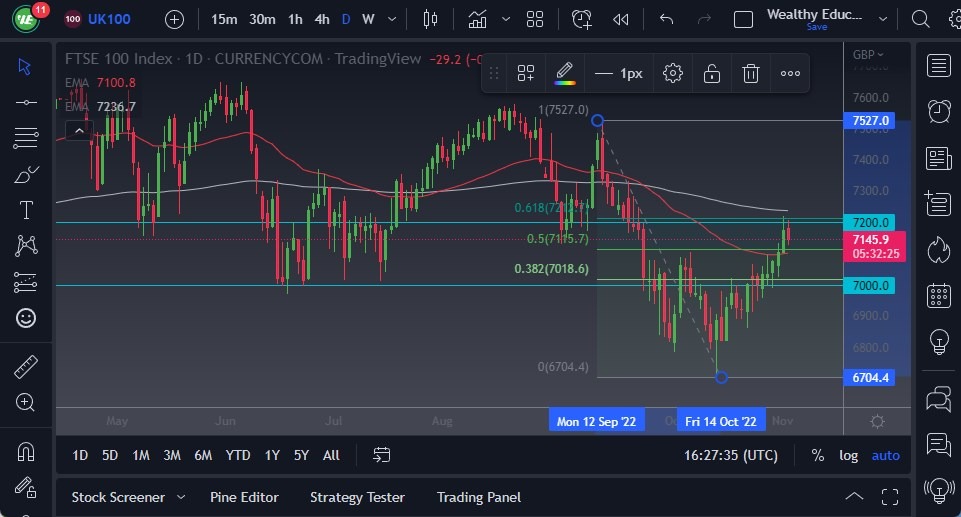Open the public chats panel

[x=938, y=399]
